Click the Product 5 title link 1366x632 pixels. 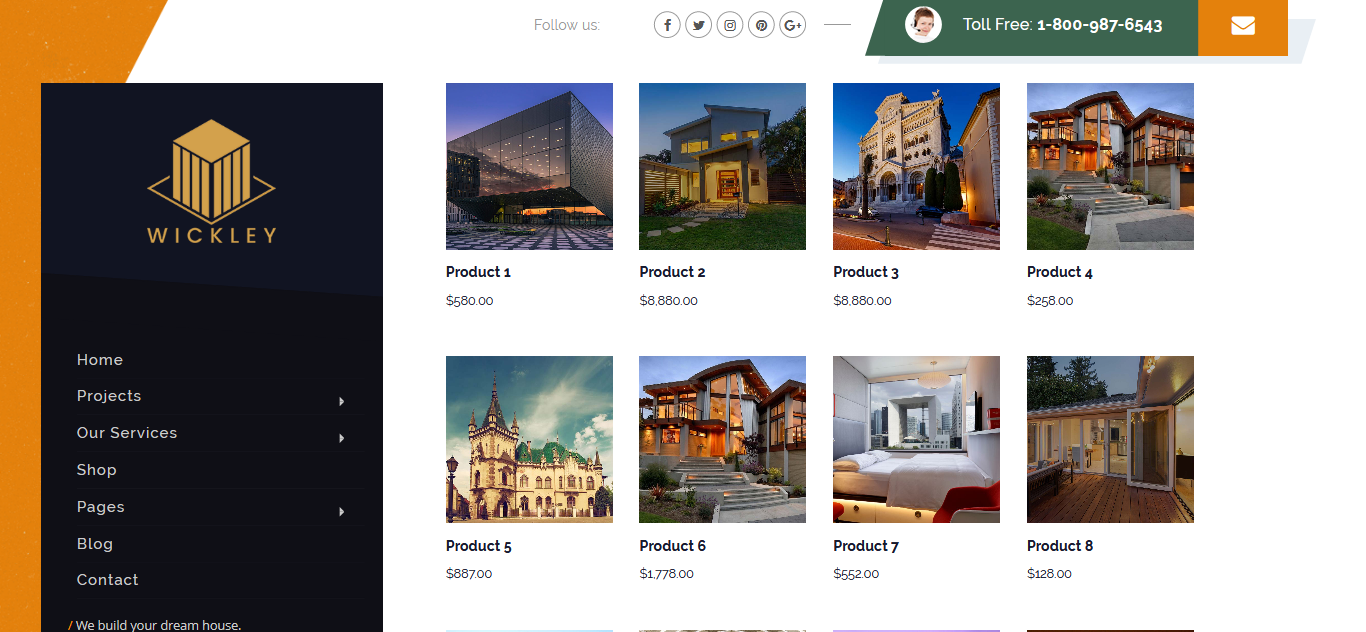pyautogui.click(x=479, y=546)
